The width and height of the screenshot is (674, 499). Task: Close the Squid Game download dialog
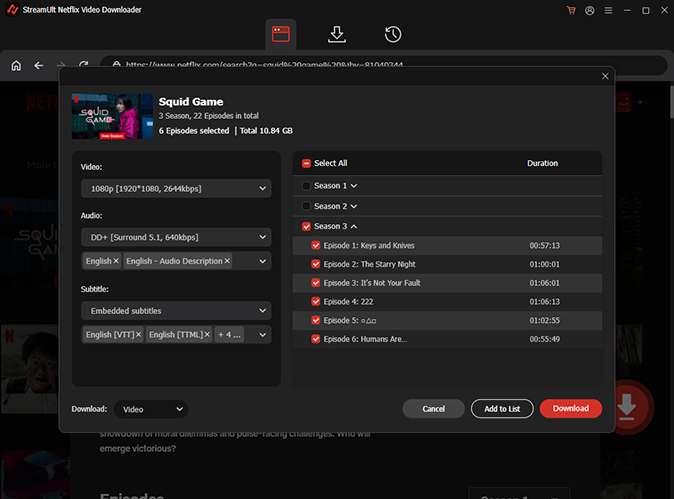coord(605,76)
